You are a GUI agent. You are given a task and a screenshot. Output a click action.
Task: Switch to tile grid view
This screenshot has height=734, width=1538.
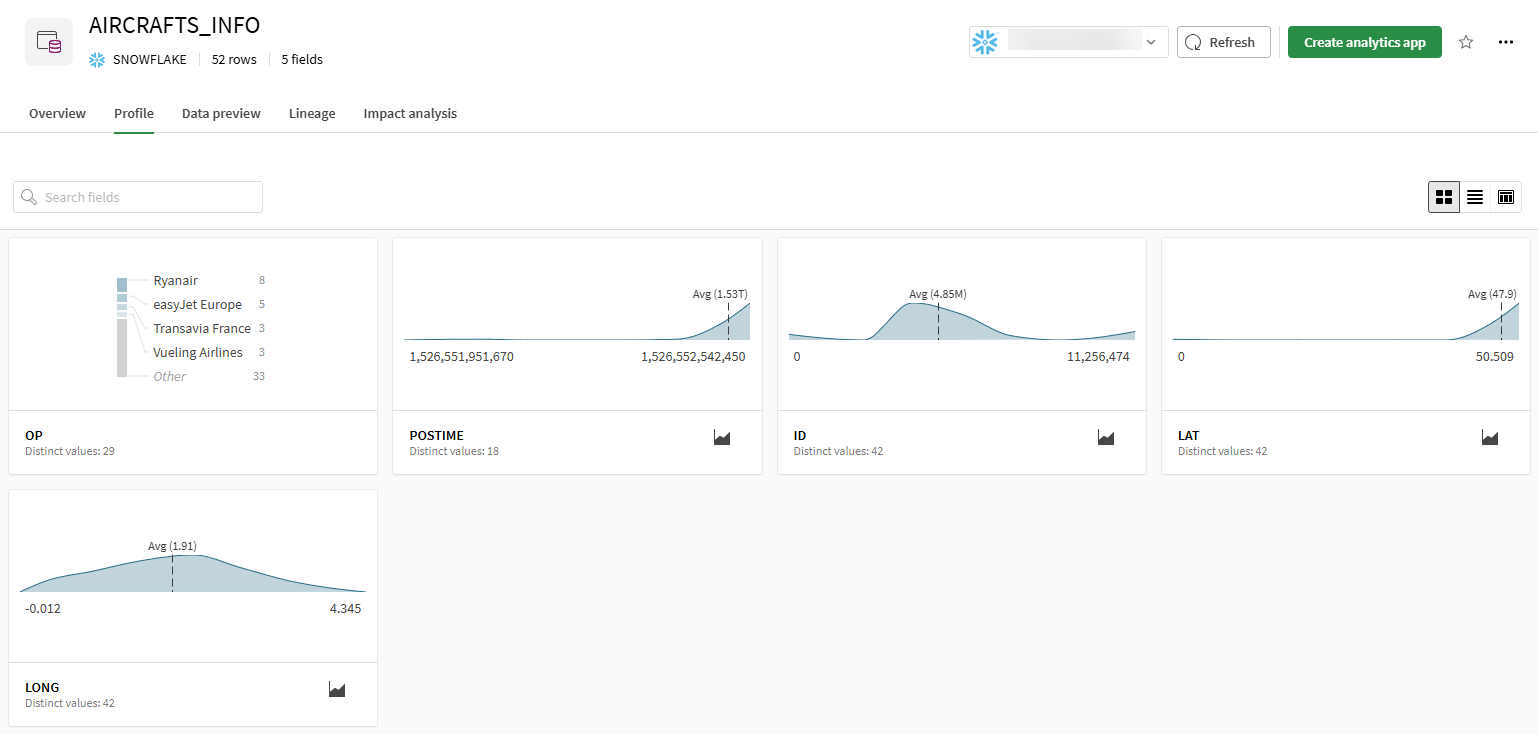point(1444,197)
